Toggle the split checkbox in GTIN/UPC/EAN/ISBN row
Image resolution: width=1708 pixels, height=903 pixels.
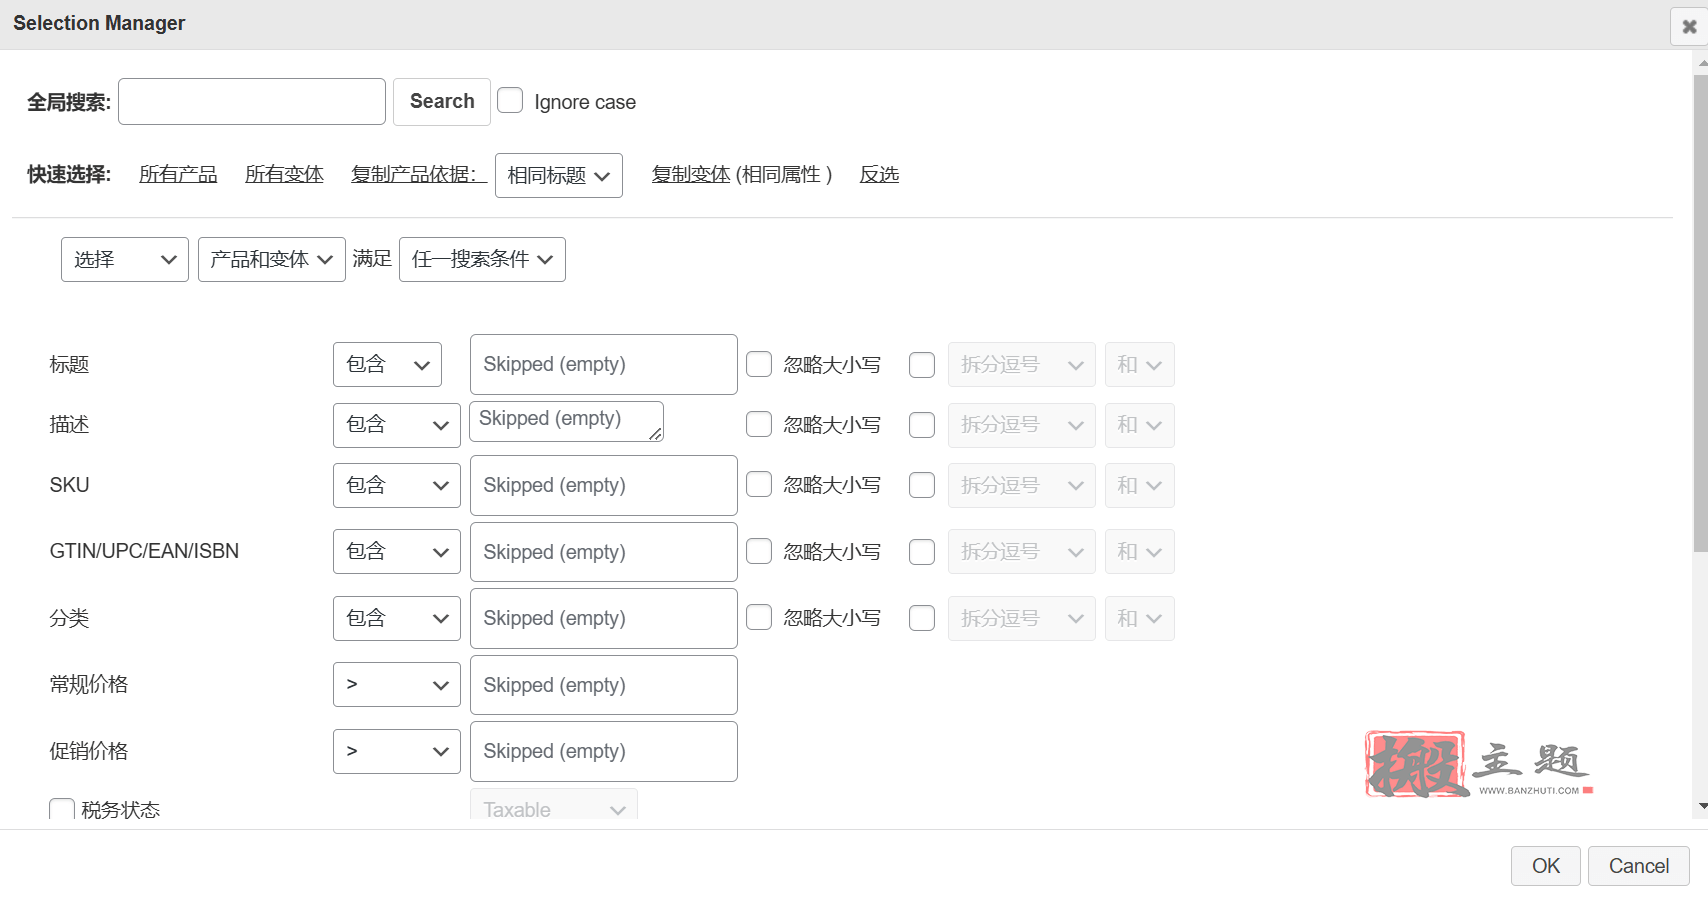[x=922, y=552]
